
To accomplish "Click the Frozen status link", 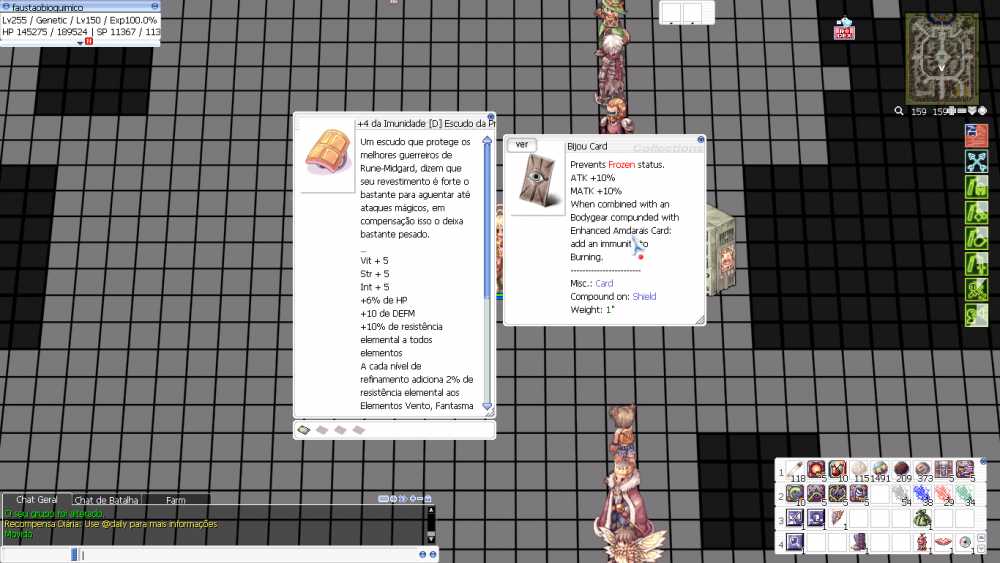I will 621,165.
